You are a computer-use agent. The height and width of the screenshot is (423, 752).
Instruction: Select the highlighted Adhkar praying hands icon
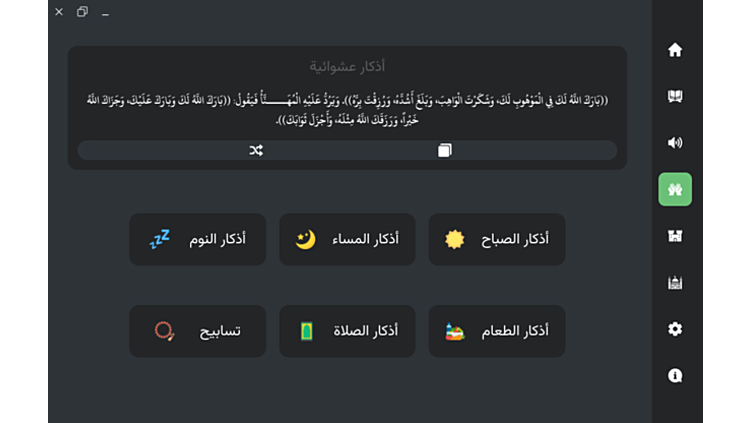click(675, 189)
